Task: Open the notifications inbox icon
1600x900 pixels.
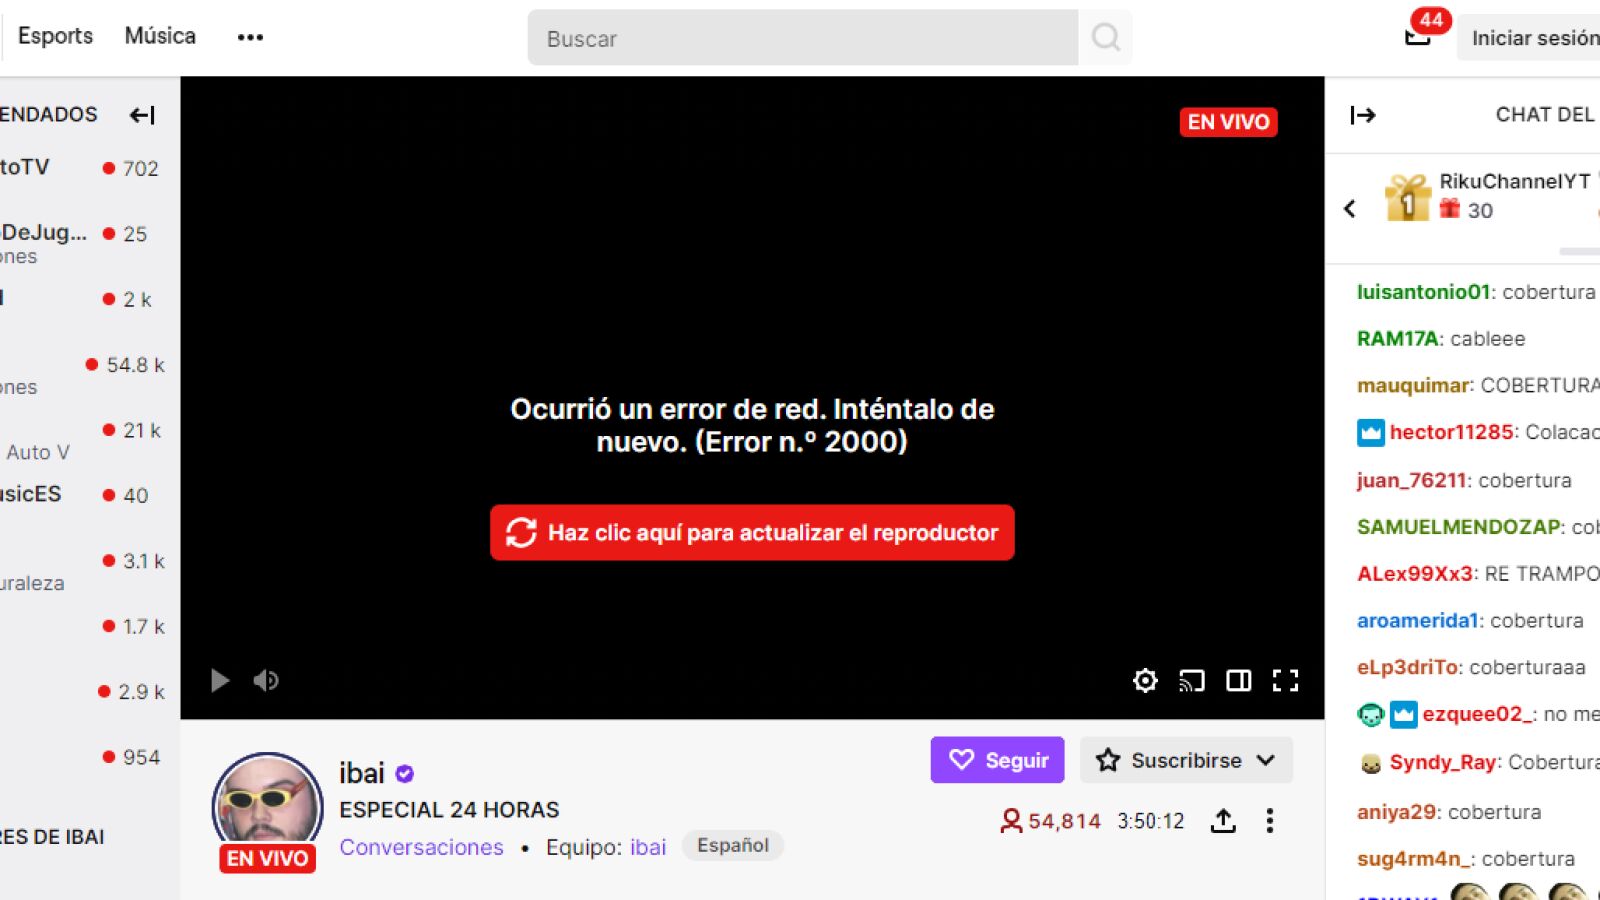Action: (1418, 36)
